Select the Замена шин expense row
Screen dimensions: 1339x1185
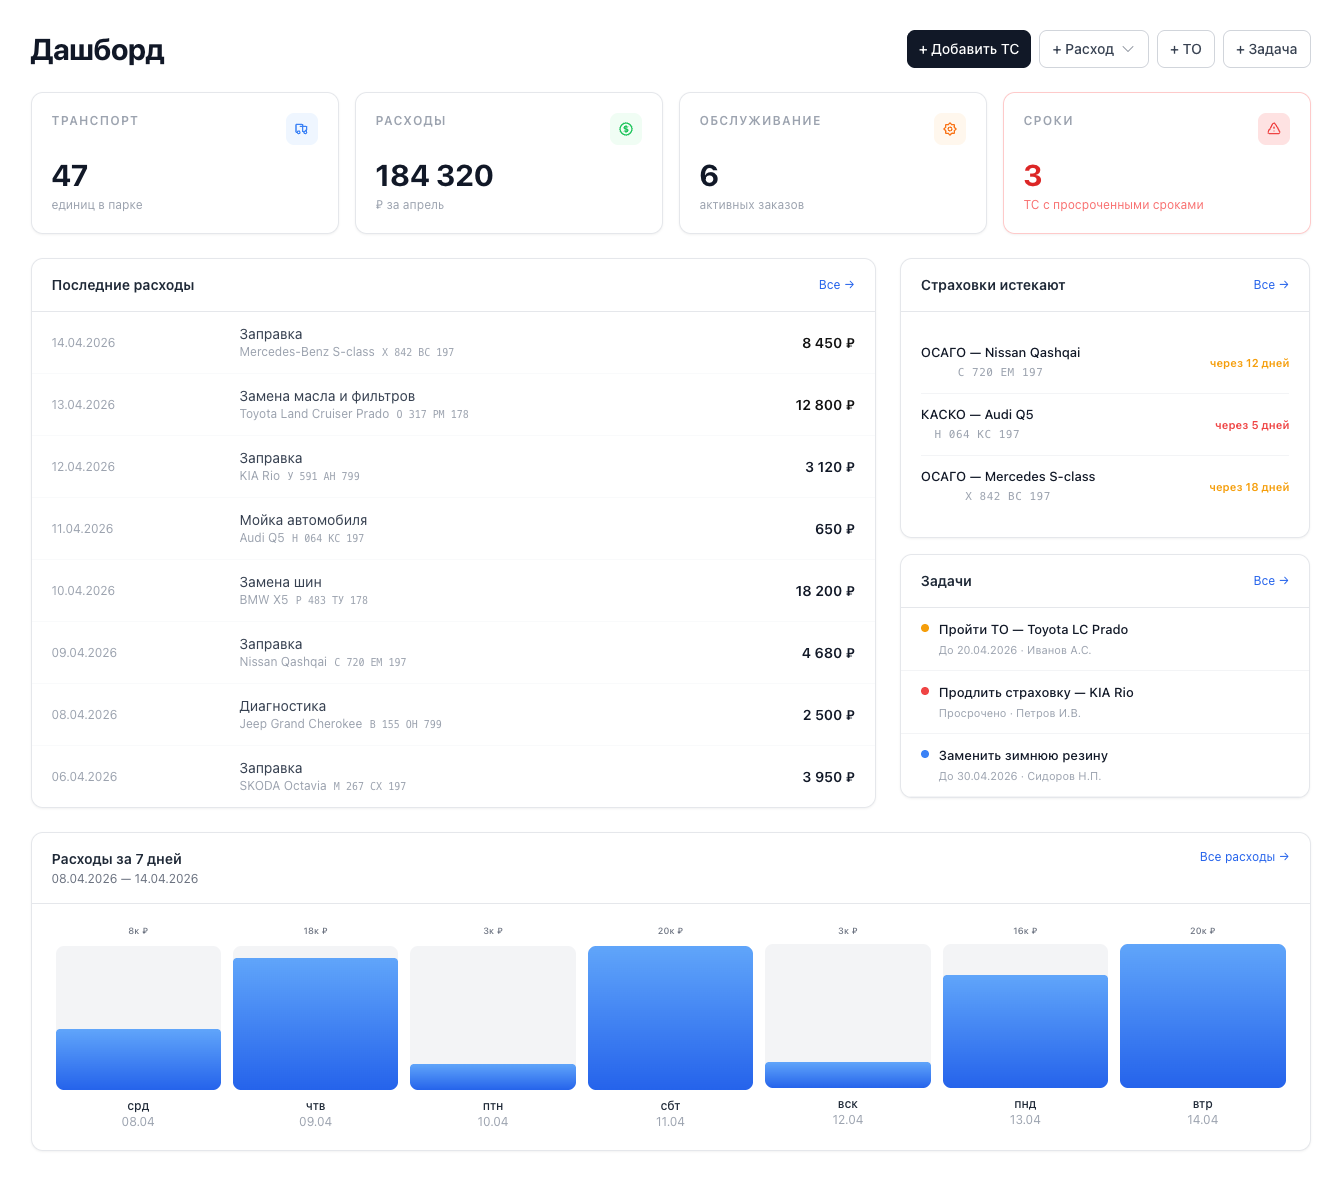(x=453, y=591)
